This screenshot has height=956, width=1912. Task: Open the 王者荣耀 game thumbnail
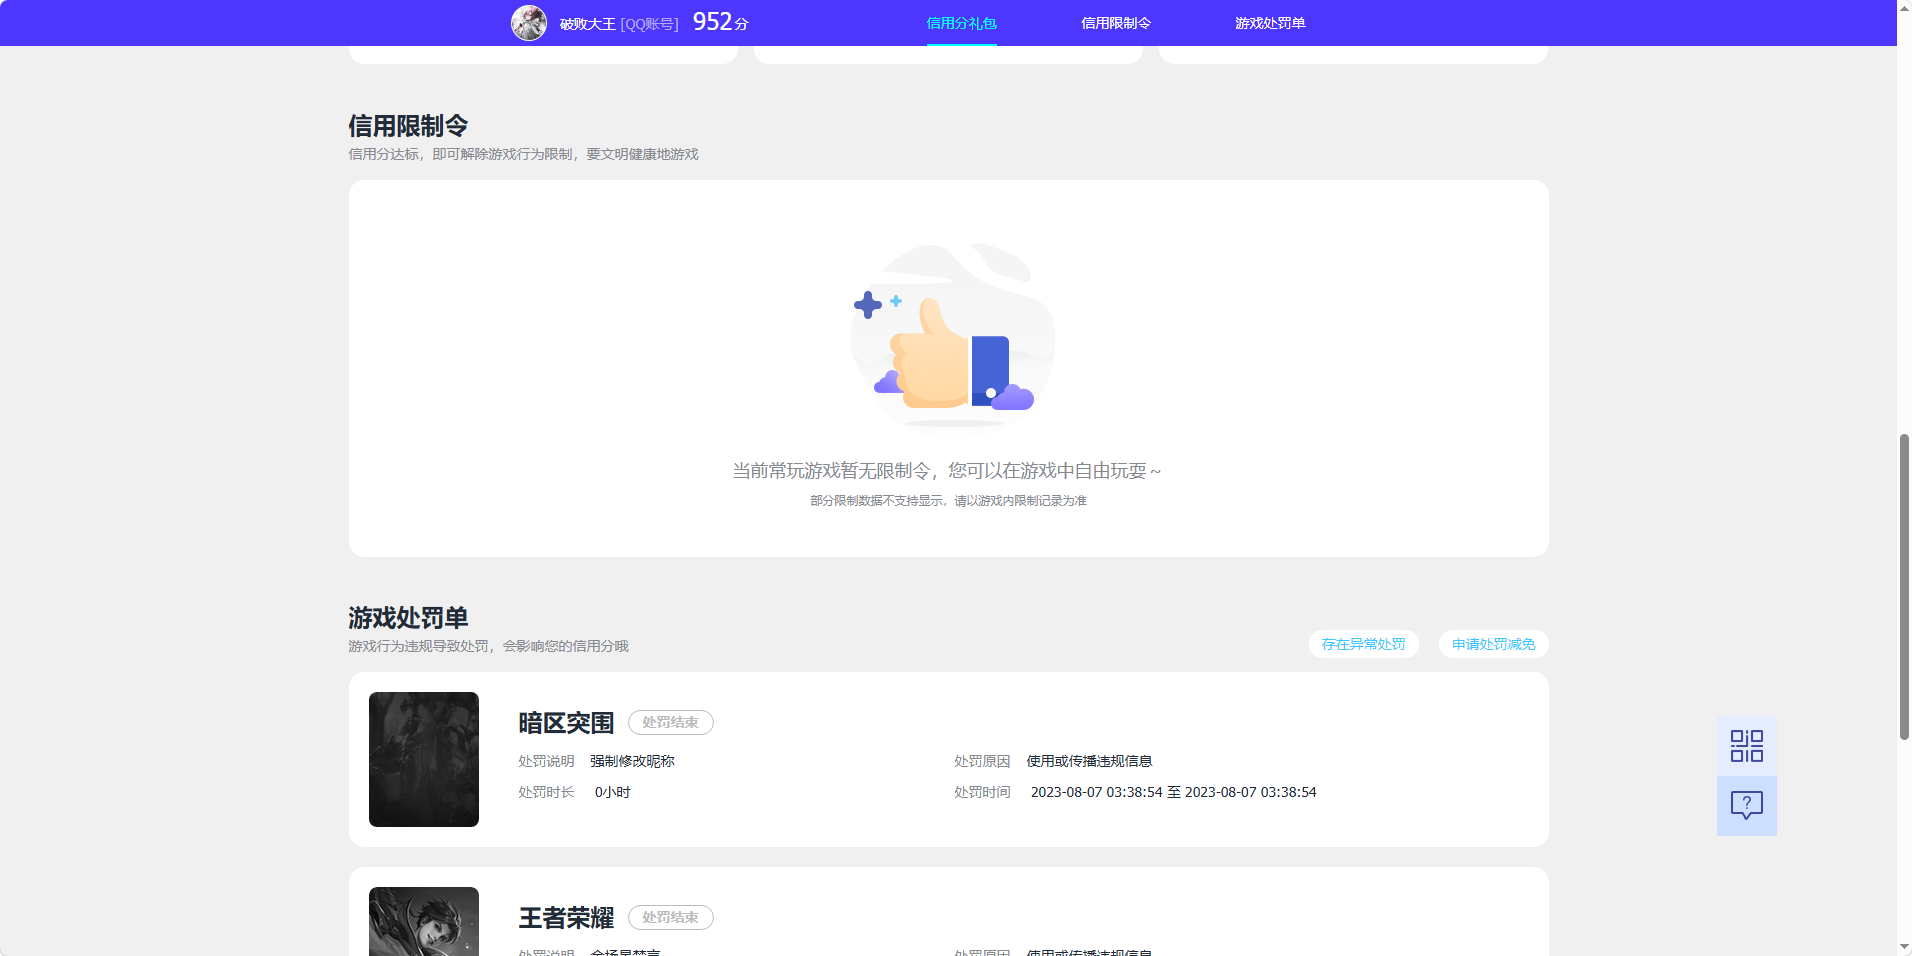click(x=424, y=921)
